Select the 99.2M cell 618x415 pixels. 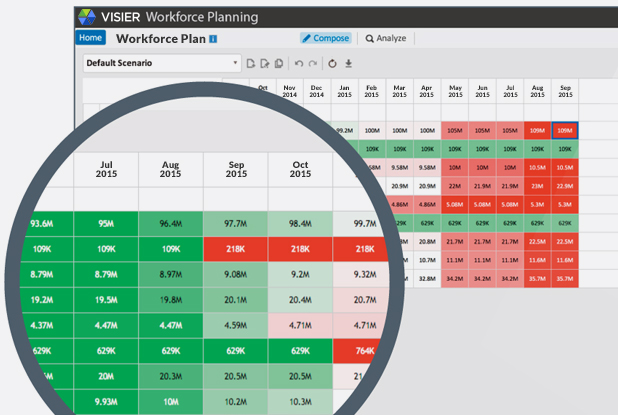click(x=344, y=130)
